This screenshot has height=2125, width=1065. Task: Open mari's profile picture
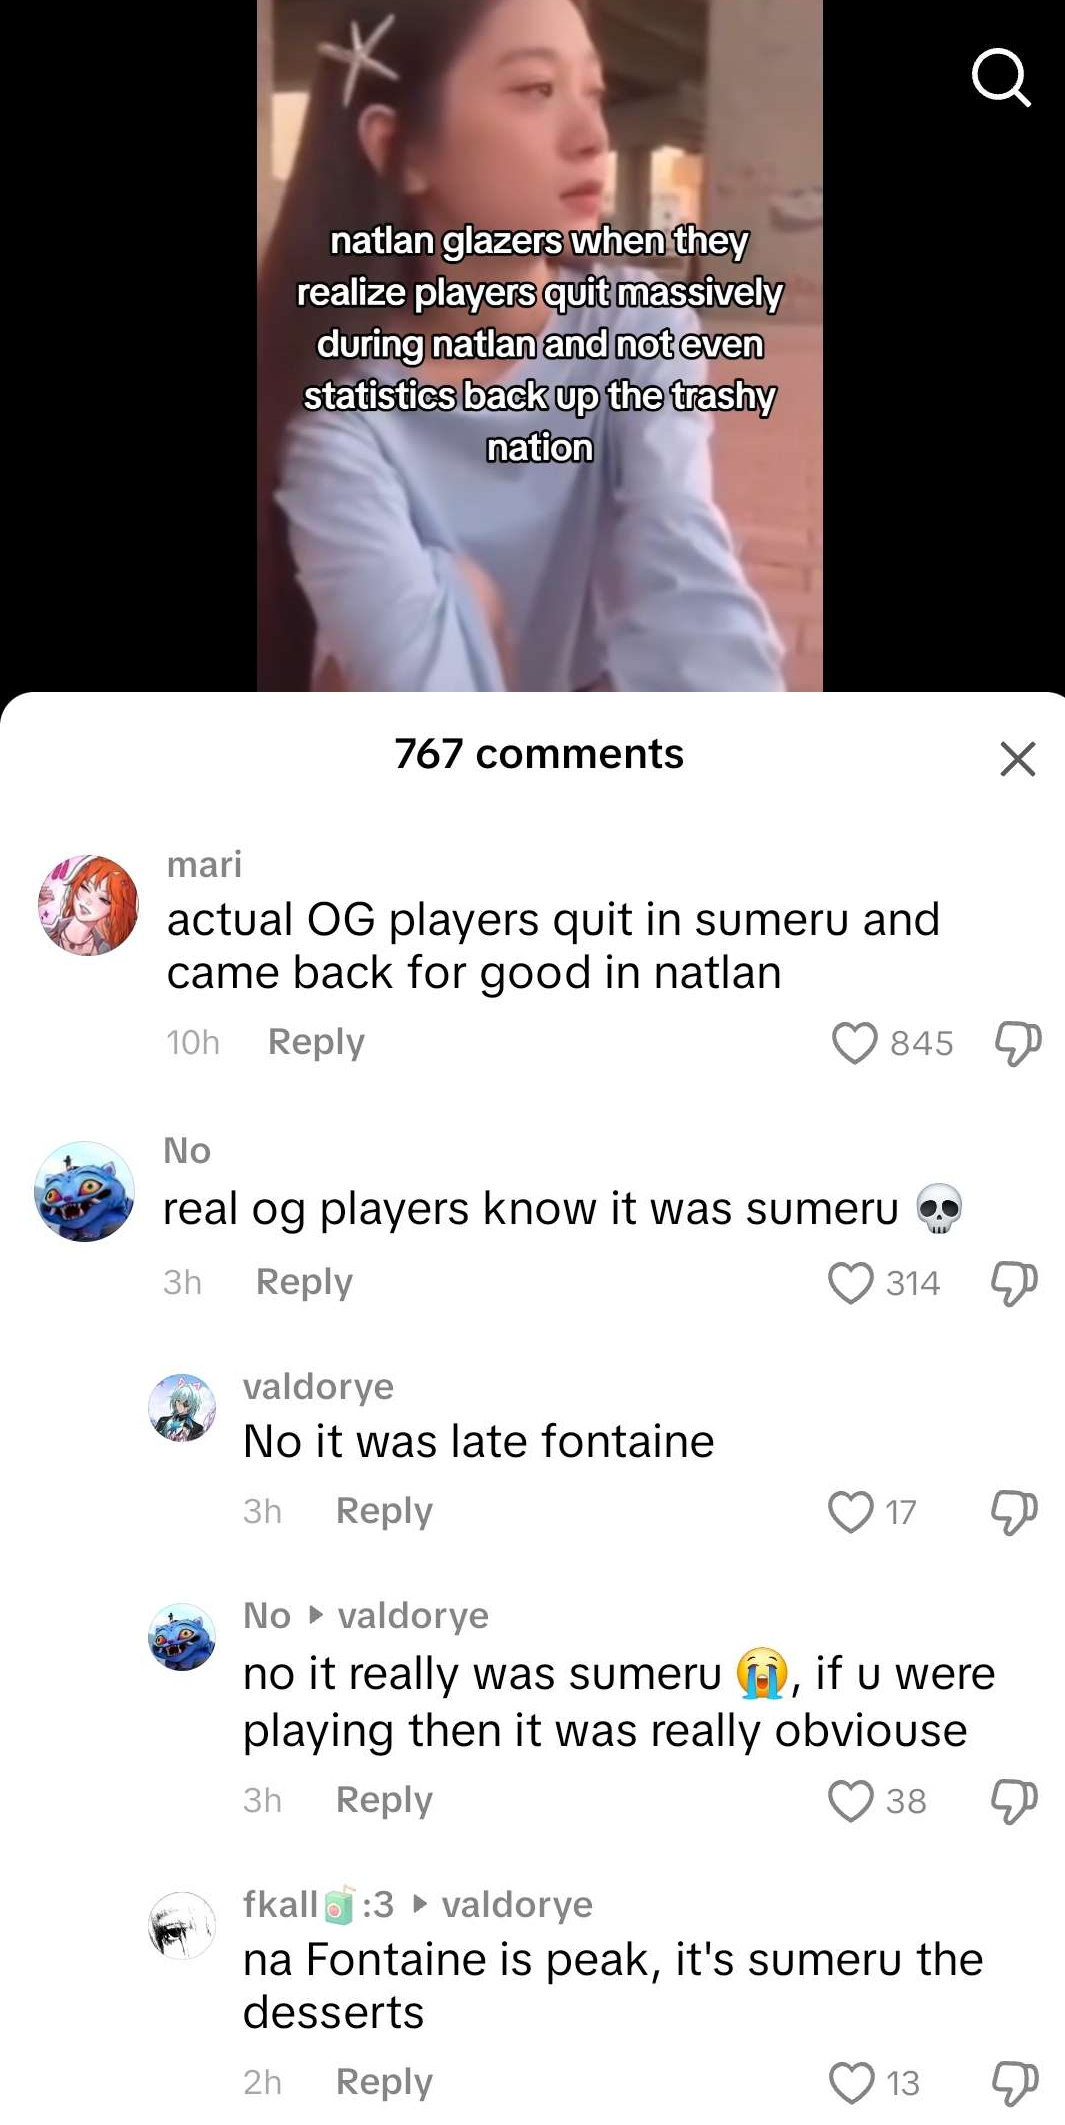[88, 905]
